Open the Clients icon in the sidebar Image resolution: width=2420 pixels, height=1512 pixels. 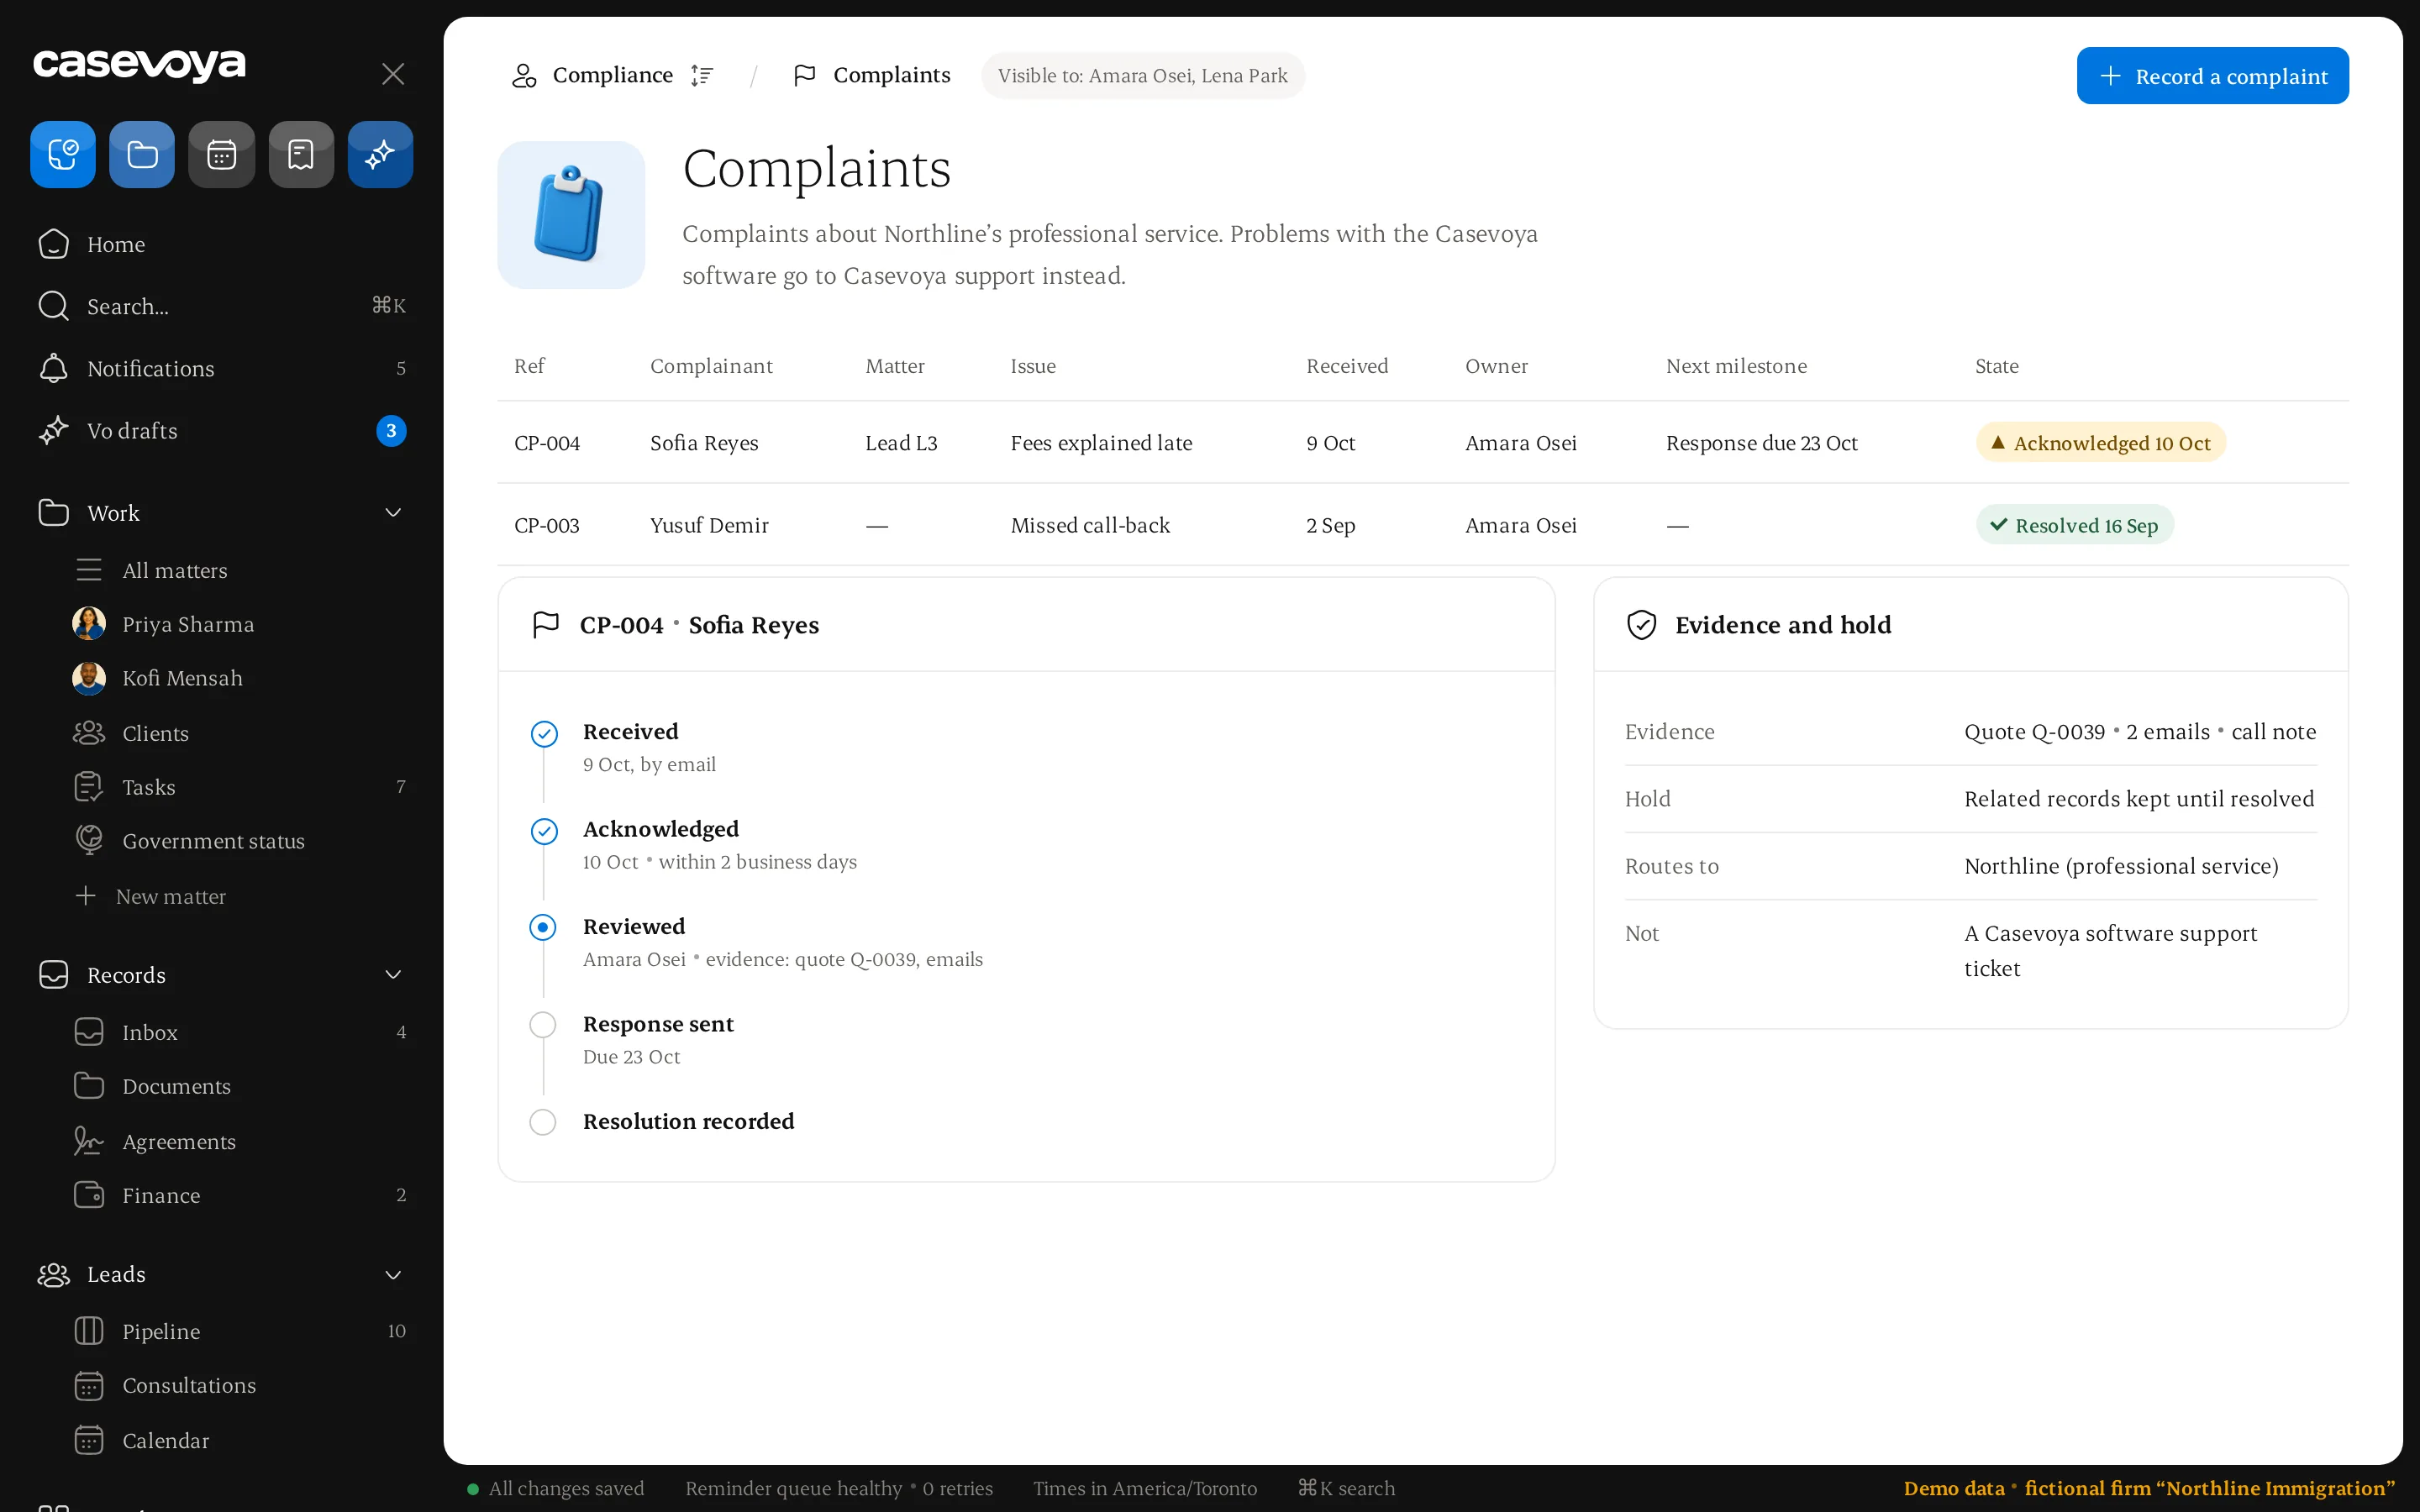89,733
